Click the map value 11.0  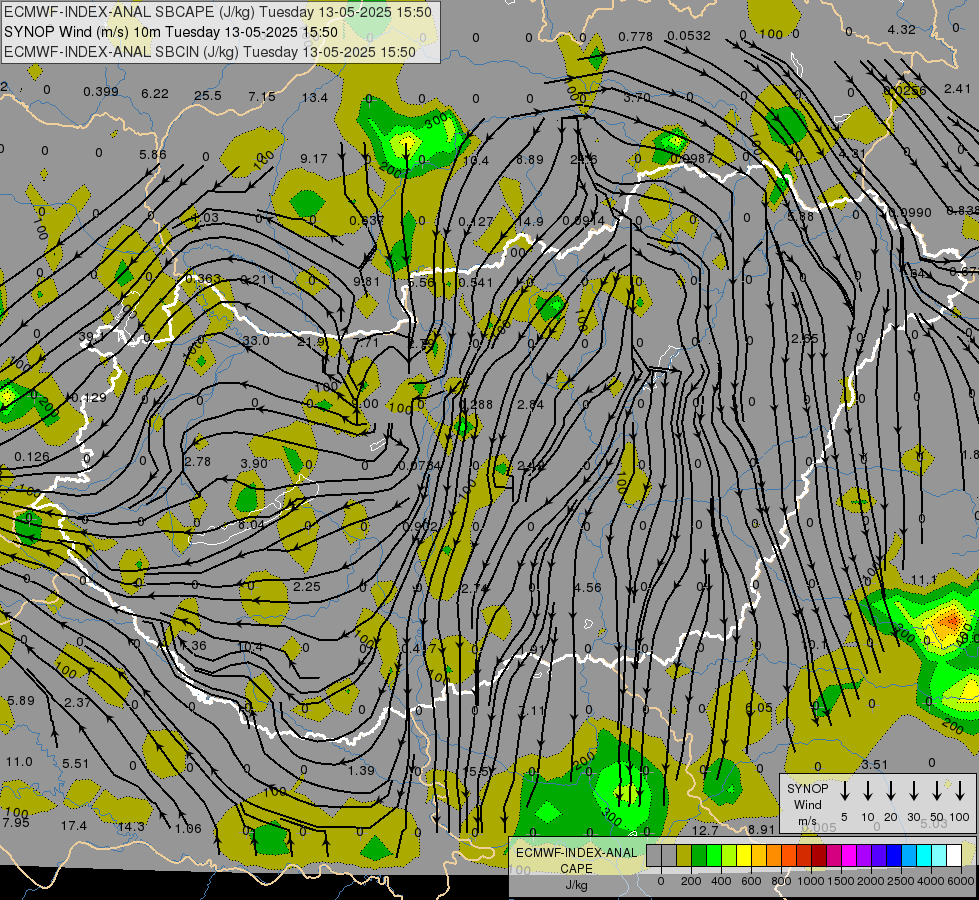tap(19, 761)
